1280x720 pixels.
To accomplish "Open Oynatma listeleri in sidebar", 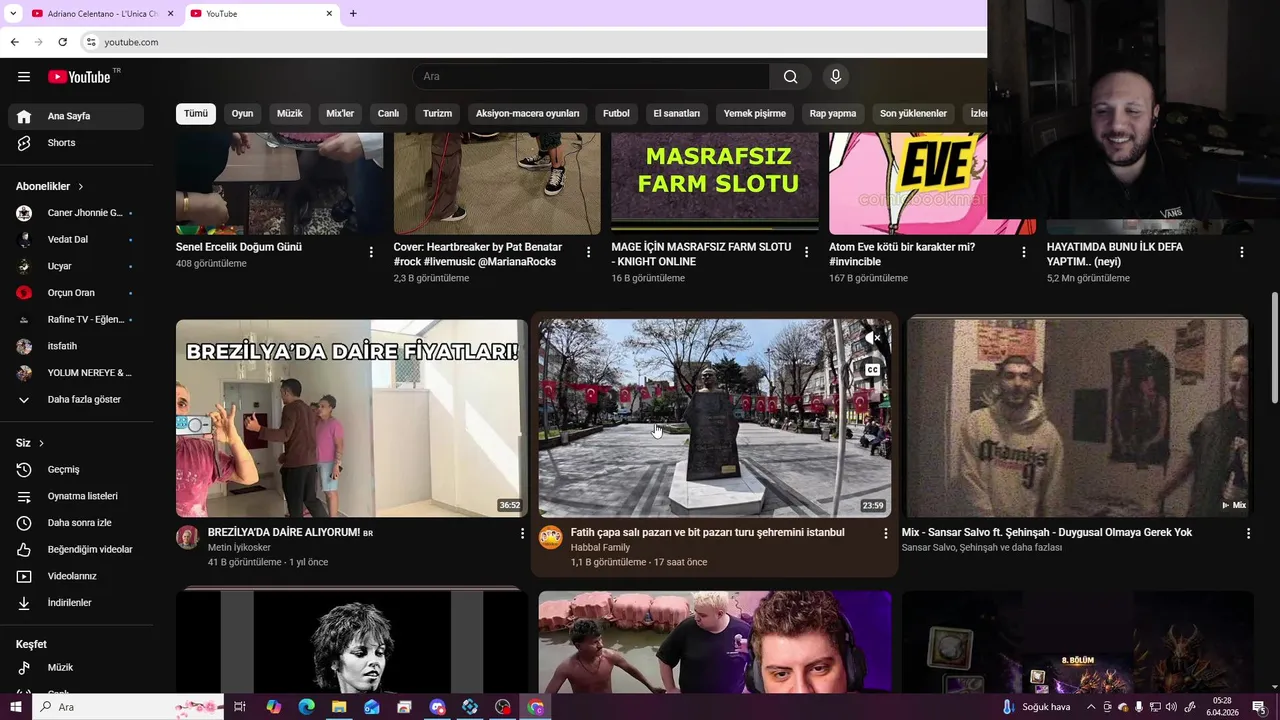I will [x=76, y=496].
